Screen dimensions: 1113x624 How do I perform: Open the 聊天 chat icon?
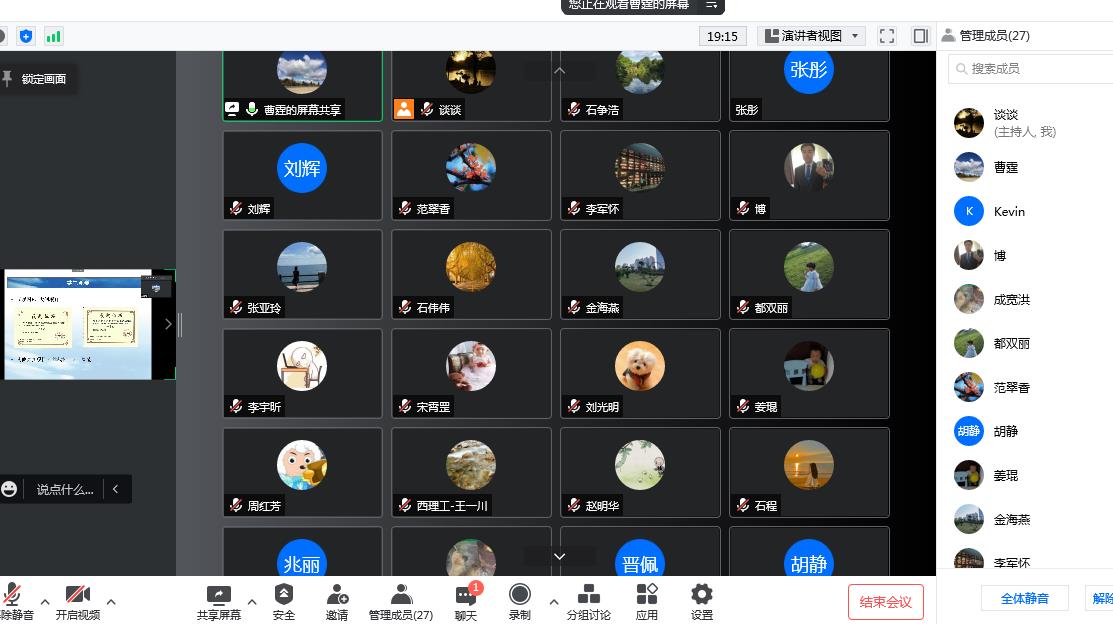466,596
